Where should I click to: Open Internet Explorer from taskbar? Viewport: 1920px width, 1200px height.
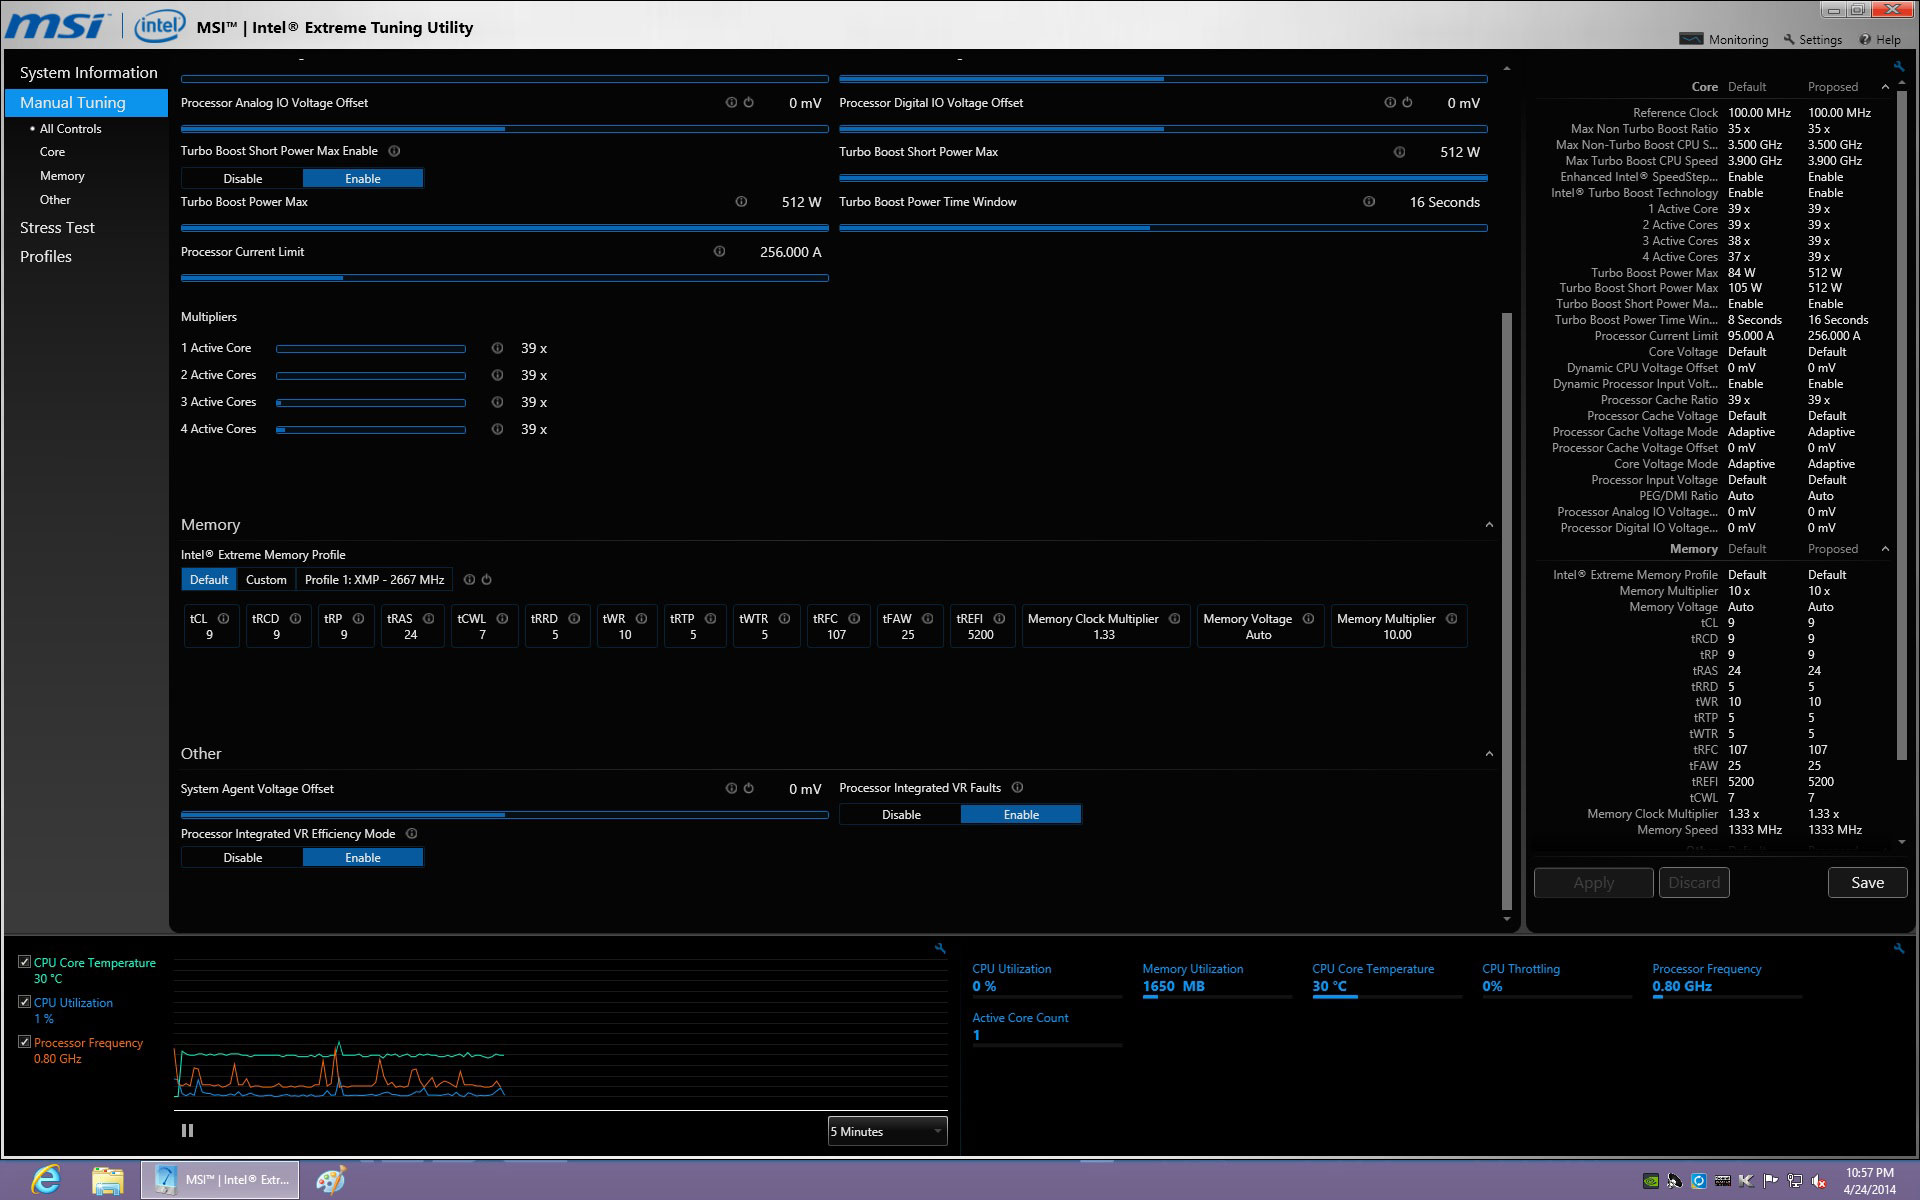46,1180
